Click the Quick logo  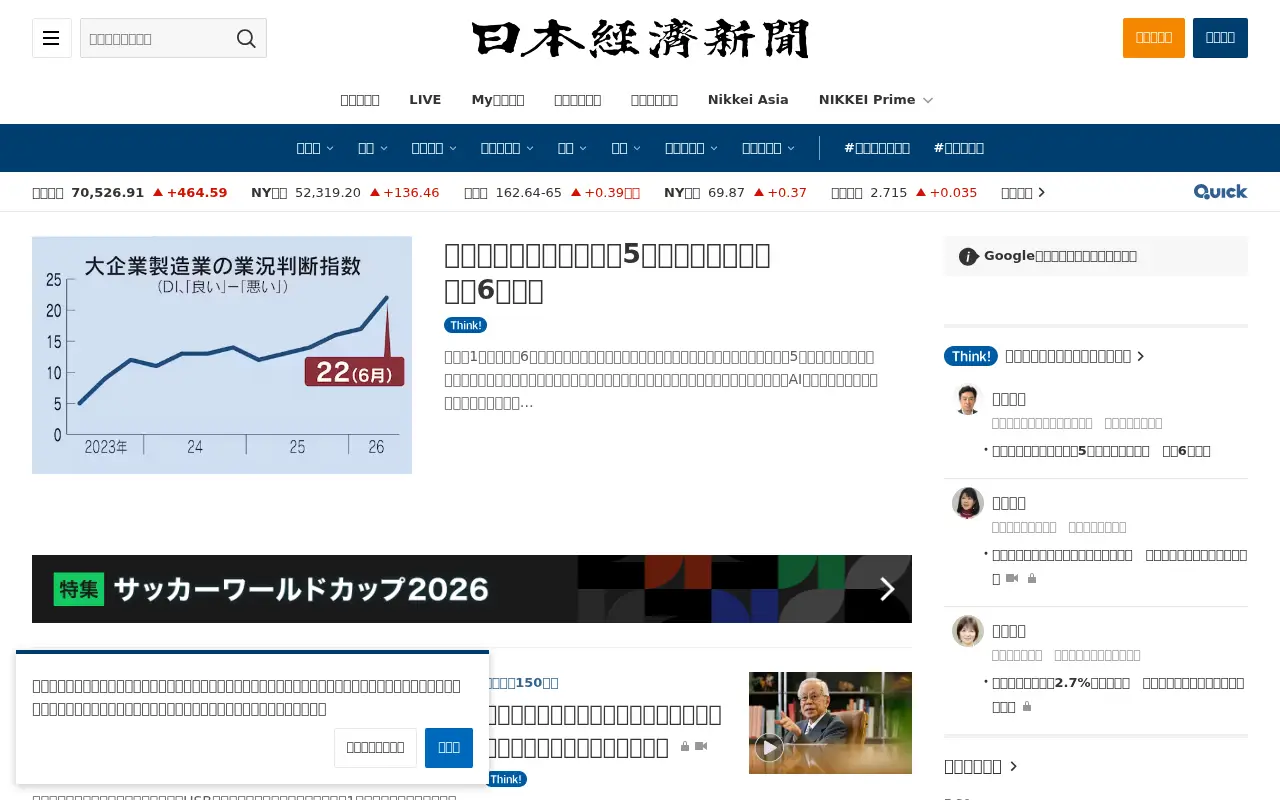[x=1220, y=191]
